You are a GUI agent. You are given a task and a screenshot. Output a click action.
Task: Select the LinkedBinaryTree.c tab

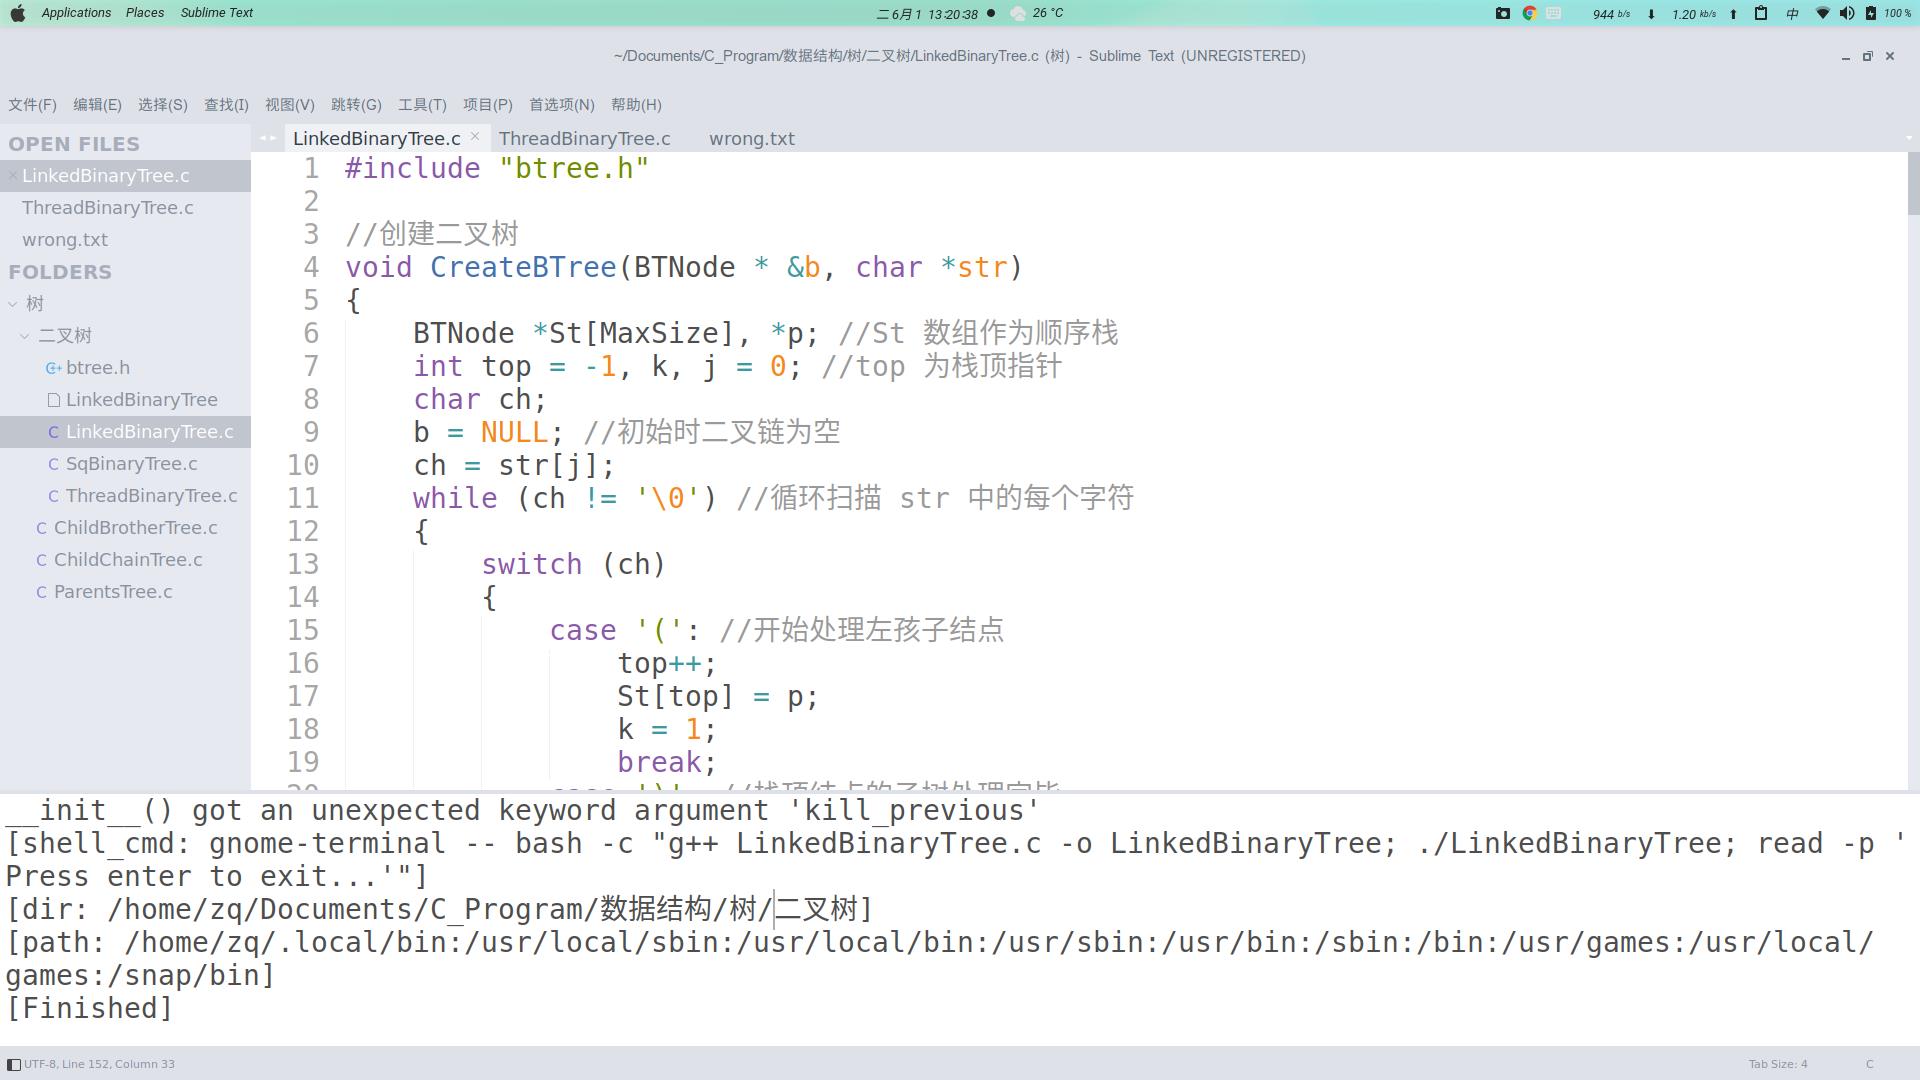[x=376, y=139]
